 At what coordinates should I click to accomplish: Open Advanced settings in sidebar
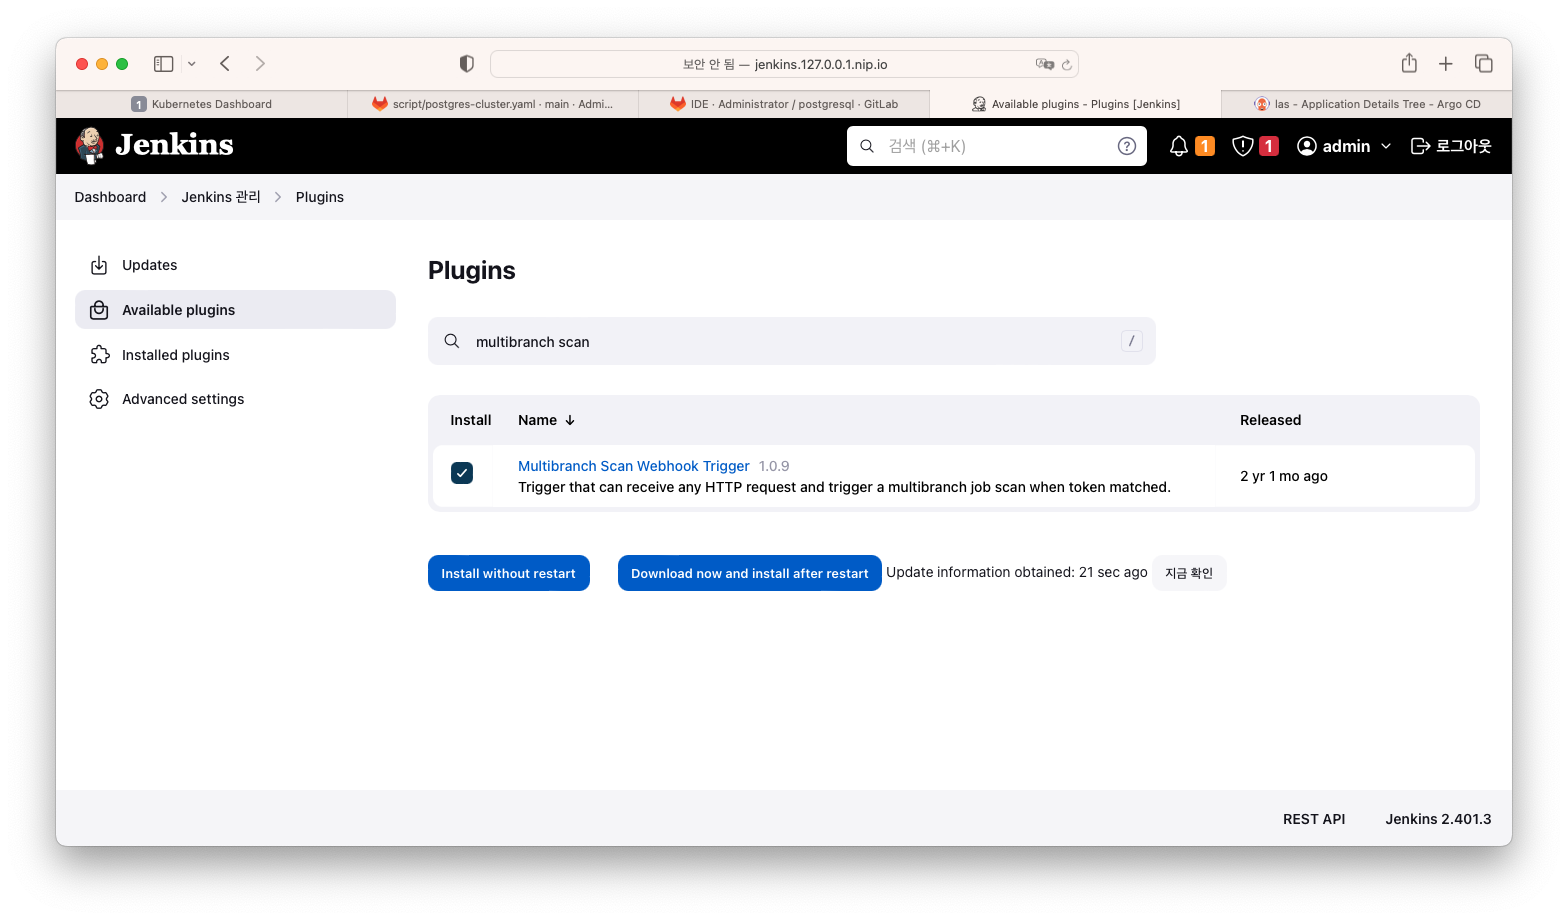tap(235, 399)
